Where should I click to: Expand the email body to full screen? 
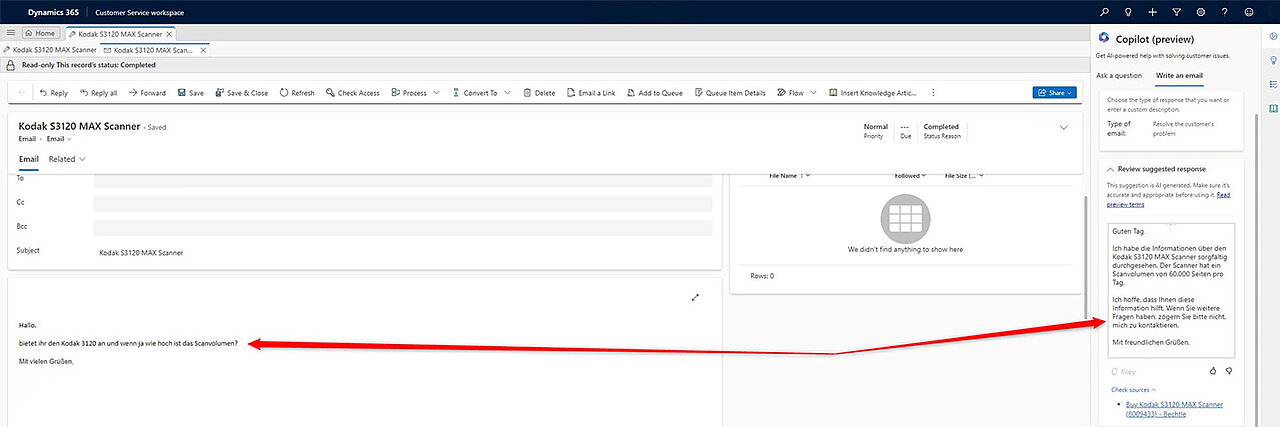click(x=695, y=297)
